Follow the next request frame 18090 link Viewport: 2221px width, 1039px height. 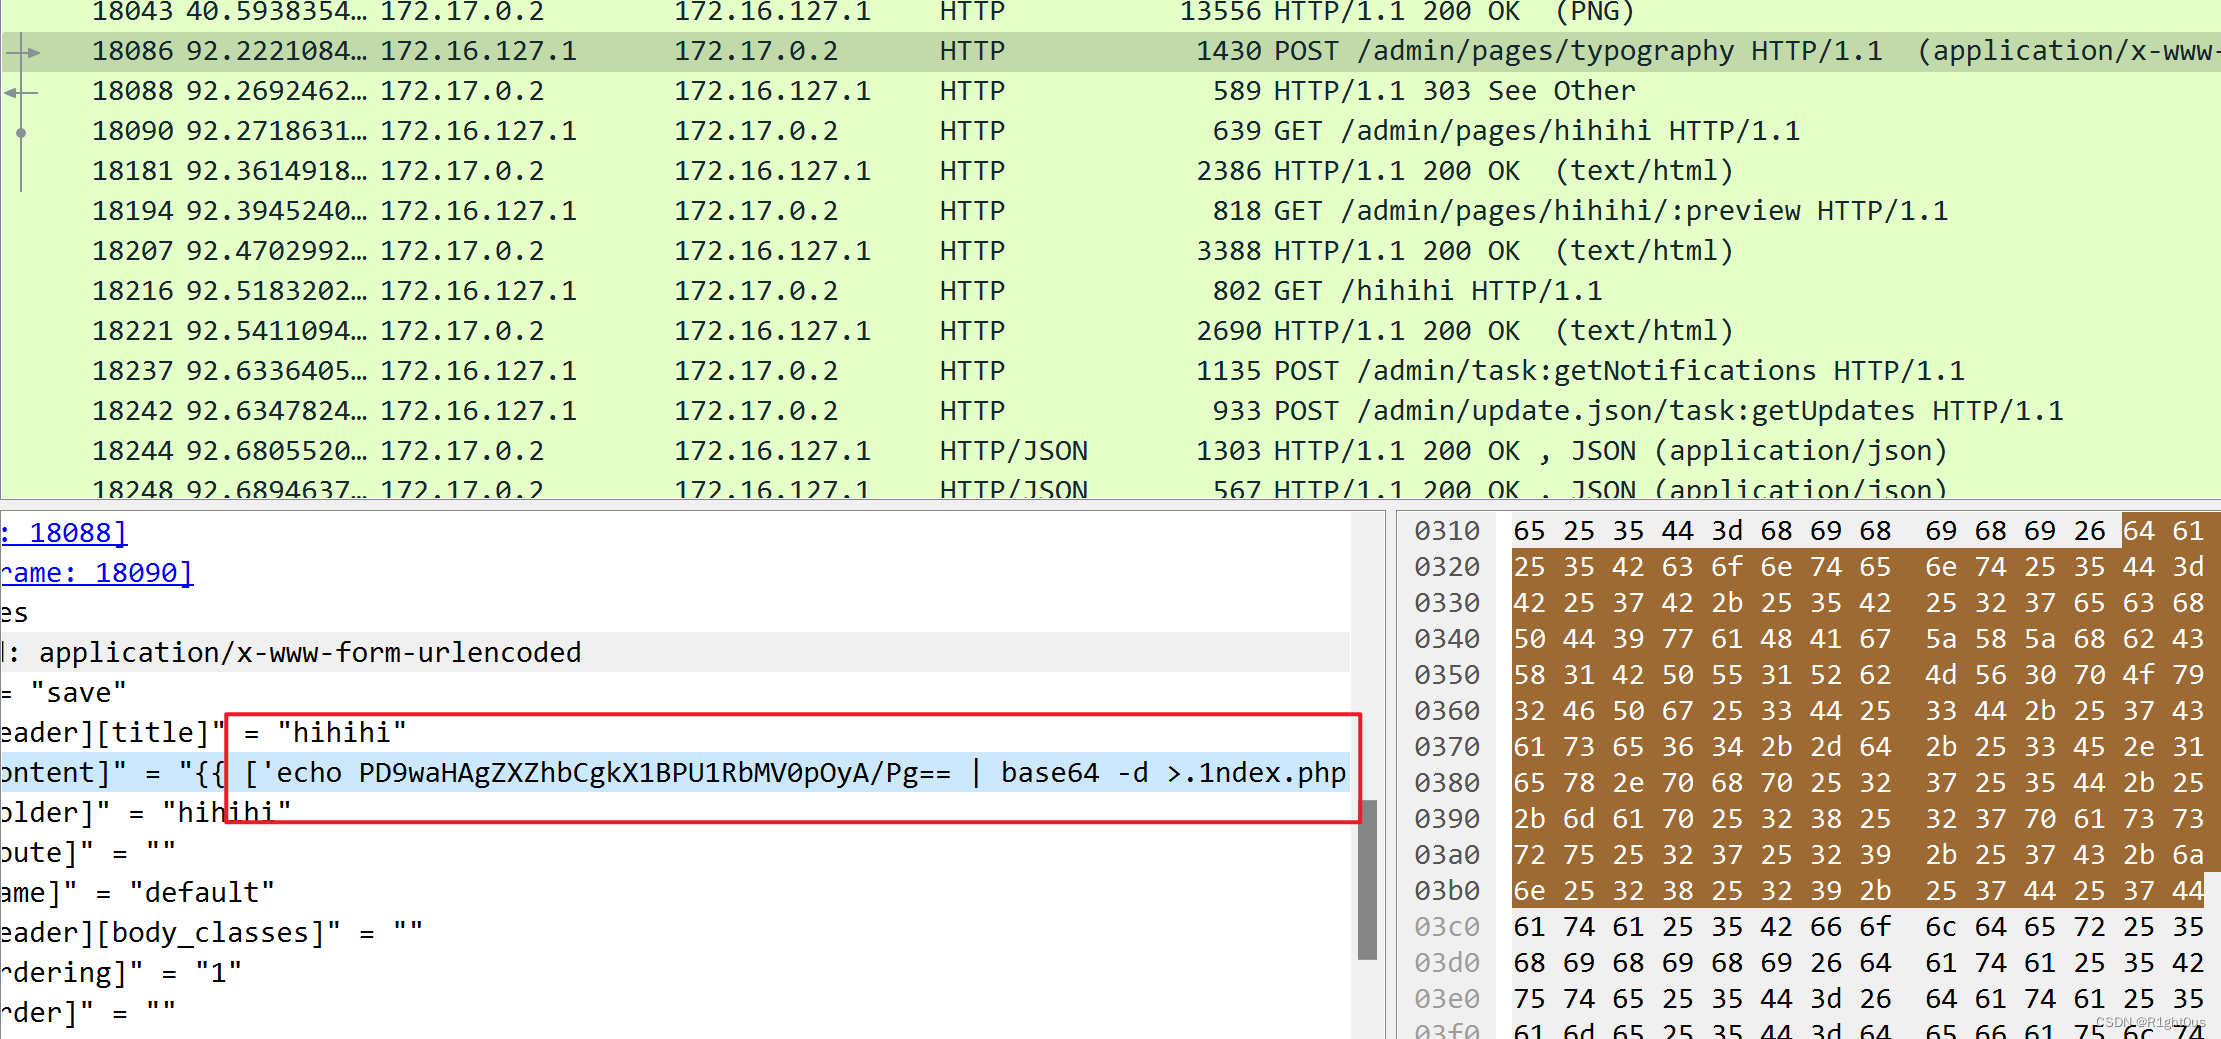click(x=96, y=572)
